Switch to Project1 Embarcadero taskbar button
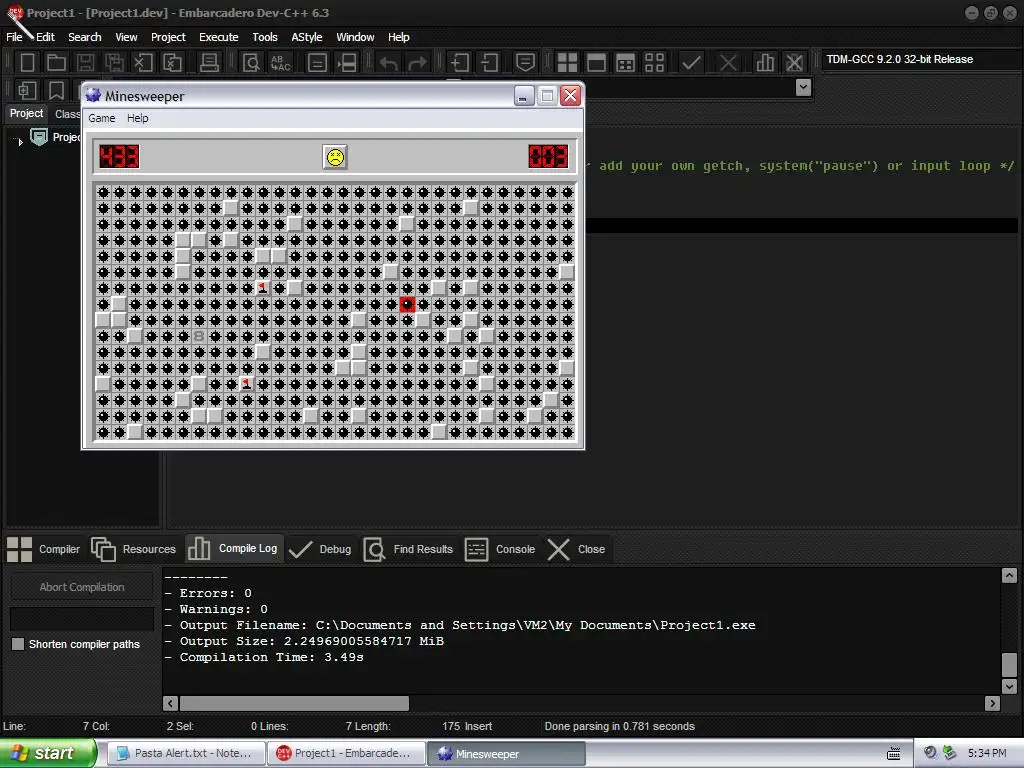 346,753
